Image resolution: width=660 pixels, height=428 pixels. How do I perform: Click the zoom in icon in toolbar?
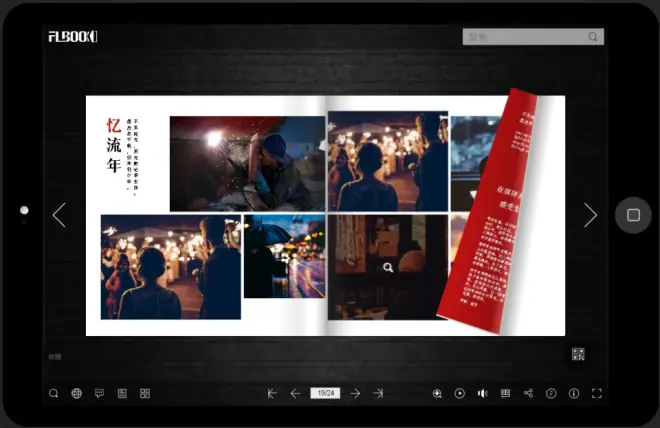click(x=437, y=393)
